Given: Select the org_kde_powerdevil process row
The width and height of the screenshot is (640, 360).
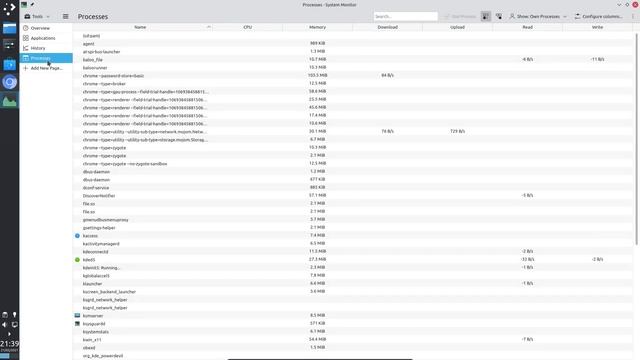Looking at the screenshot, I should pyautogui.click(x=353, y=356).
